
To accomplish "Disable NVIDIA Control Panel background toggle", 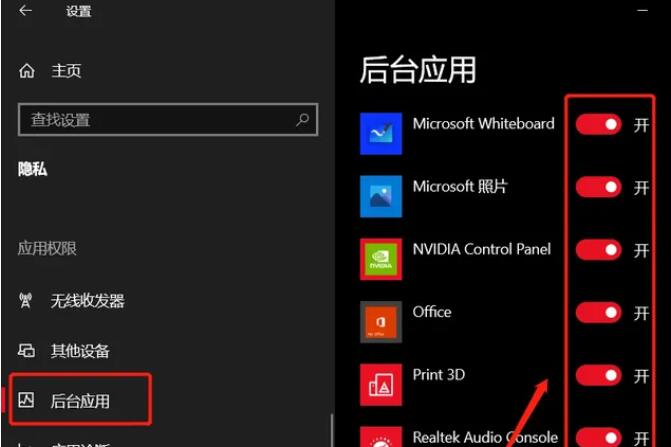I will coord(598,250).
